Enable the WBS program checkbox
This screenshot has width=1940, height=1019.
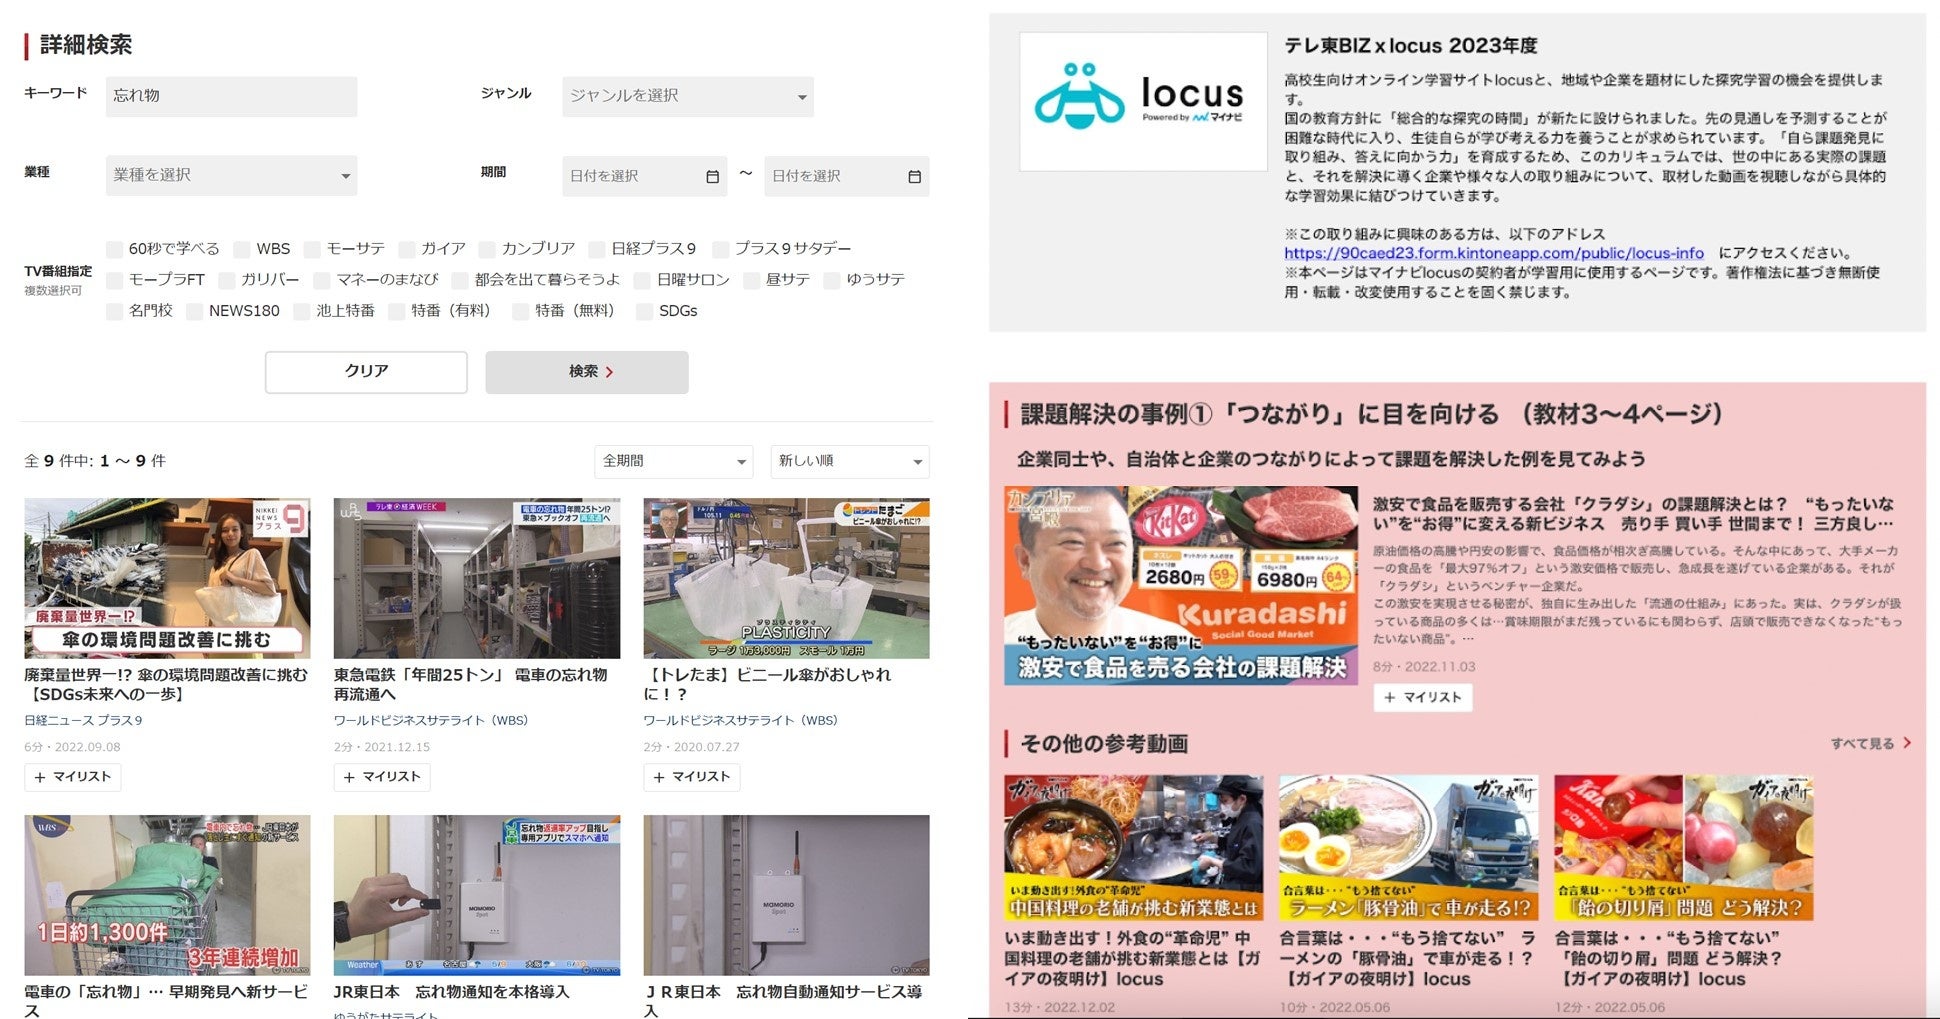[242, 249]
